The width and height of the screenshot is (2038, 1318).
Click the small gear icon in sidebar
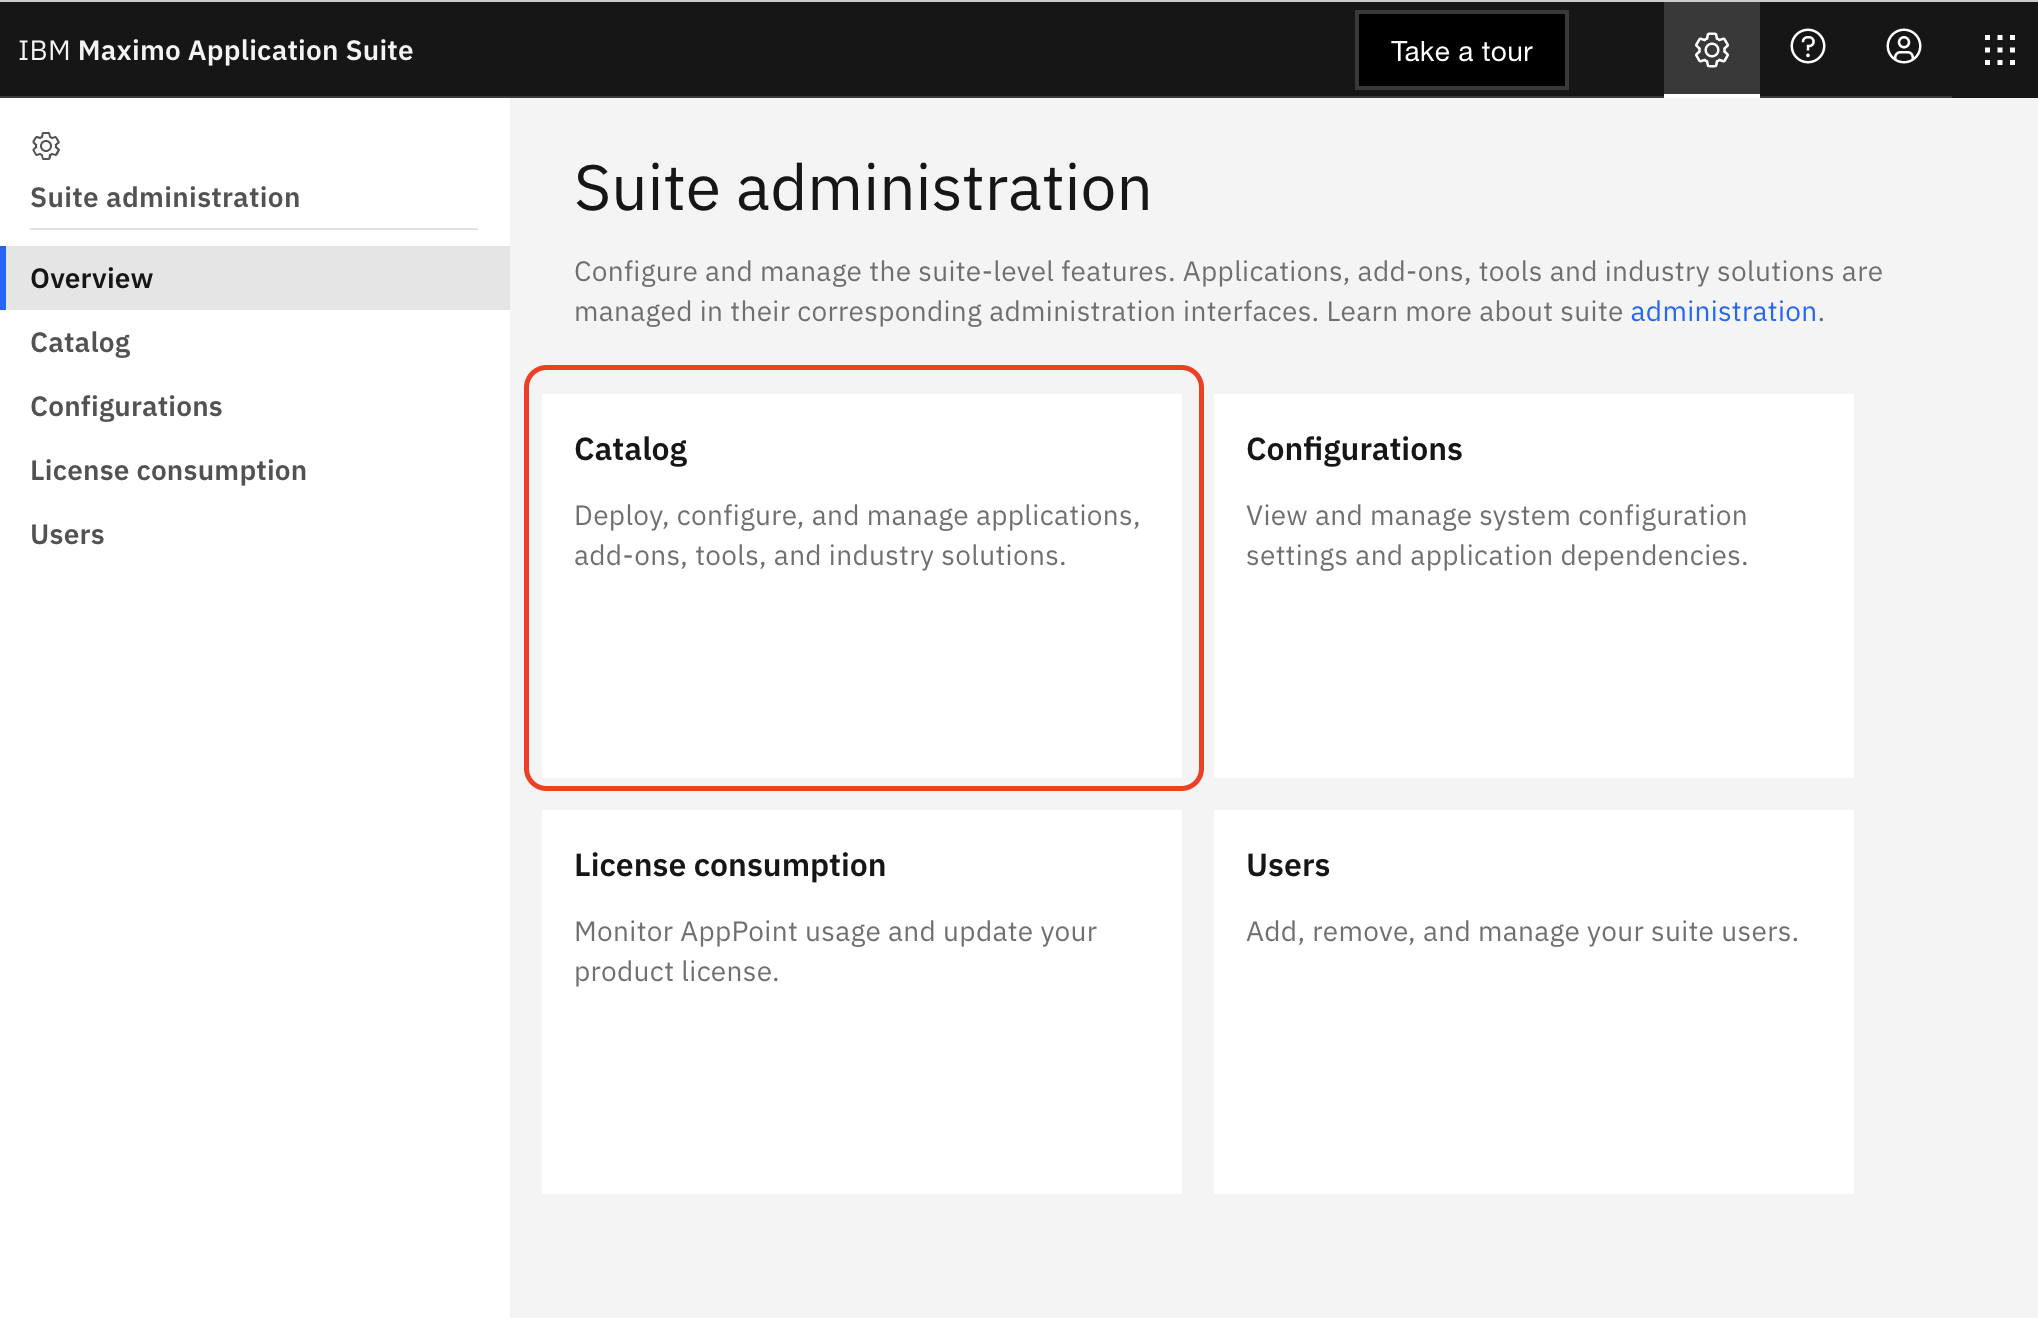[x=45, y=146]
